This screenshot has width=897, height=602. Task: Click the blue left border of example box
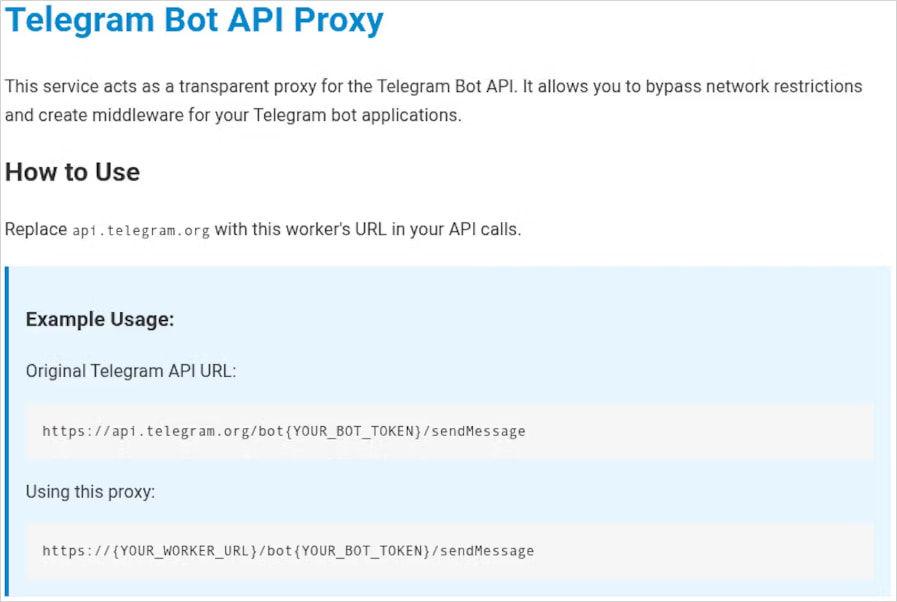click(x=7, y=431)
